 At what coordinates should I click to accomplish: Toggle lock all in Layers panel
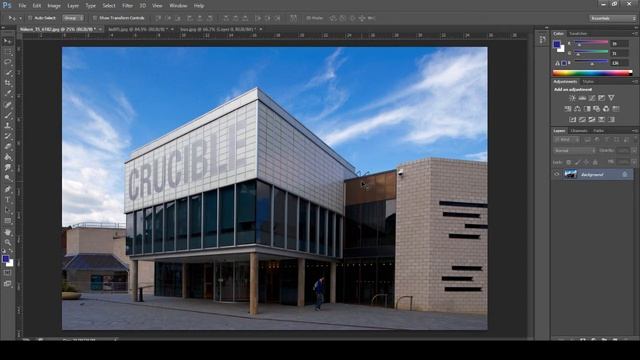(x=595, y=162)
